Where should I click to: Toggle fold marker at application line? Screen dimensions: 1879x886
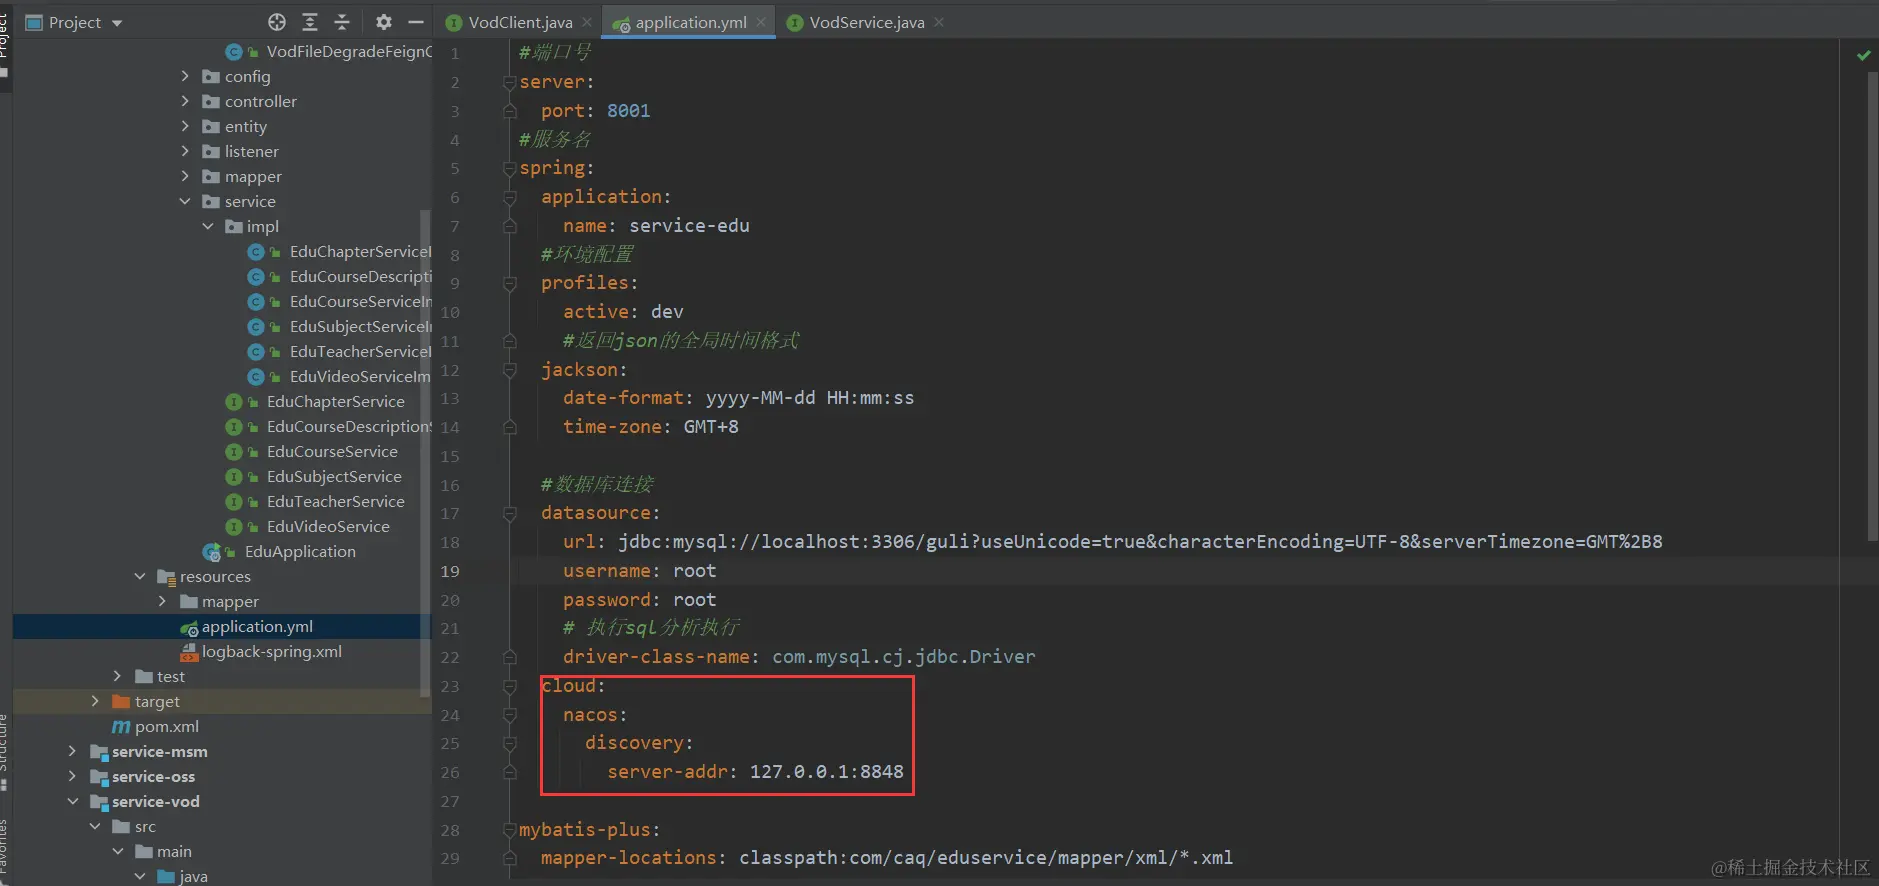pos(509,197)
